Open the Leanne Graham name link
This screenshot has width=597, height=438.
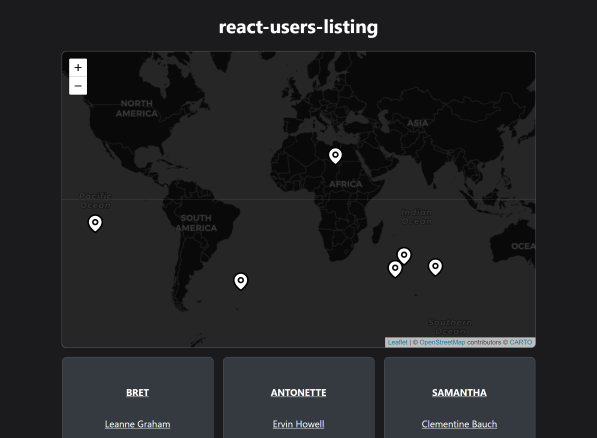[x=137, y=424]
